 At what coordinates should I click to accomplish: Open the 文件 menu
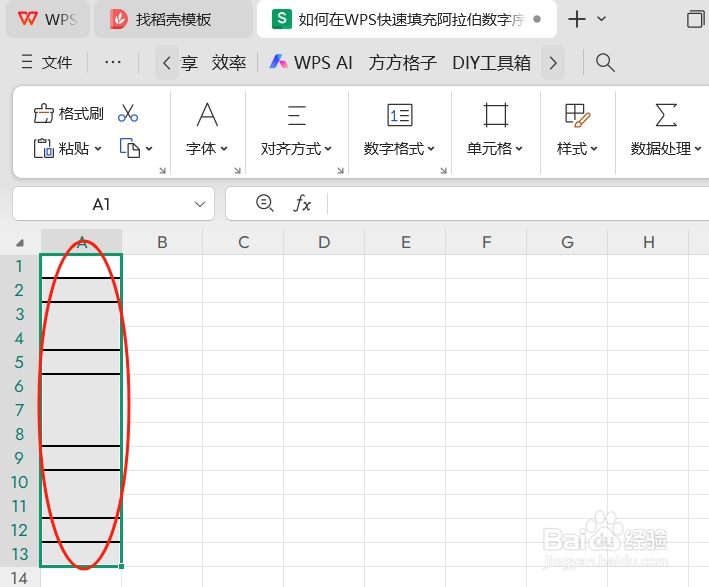coord(47,62)
